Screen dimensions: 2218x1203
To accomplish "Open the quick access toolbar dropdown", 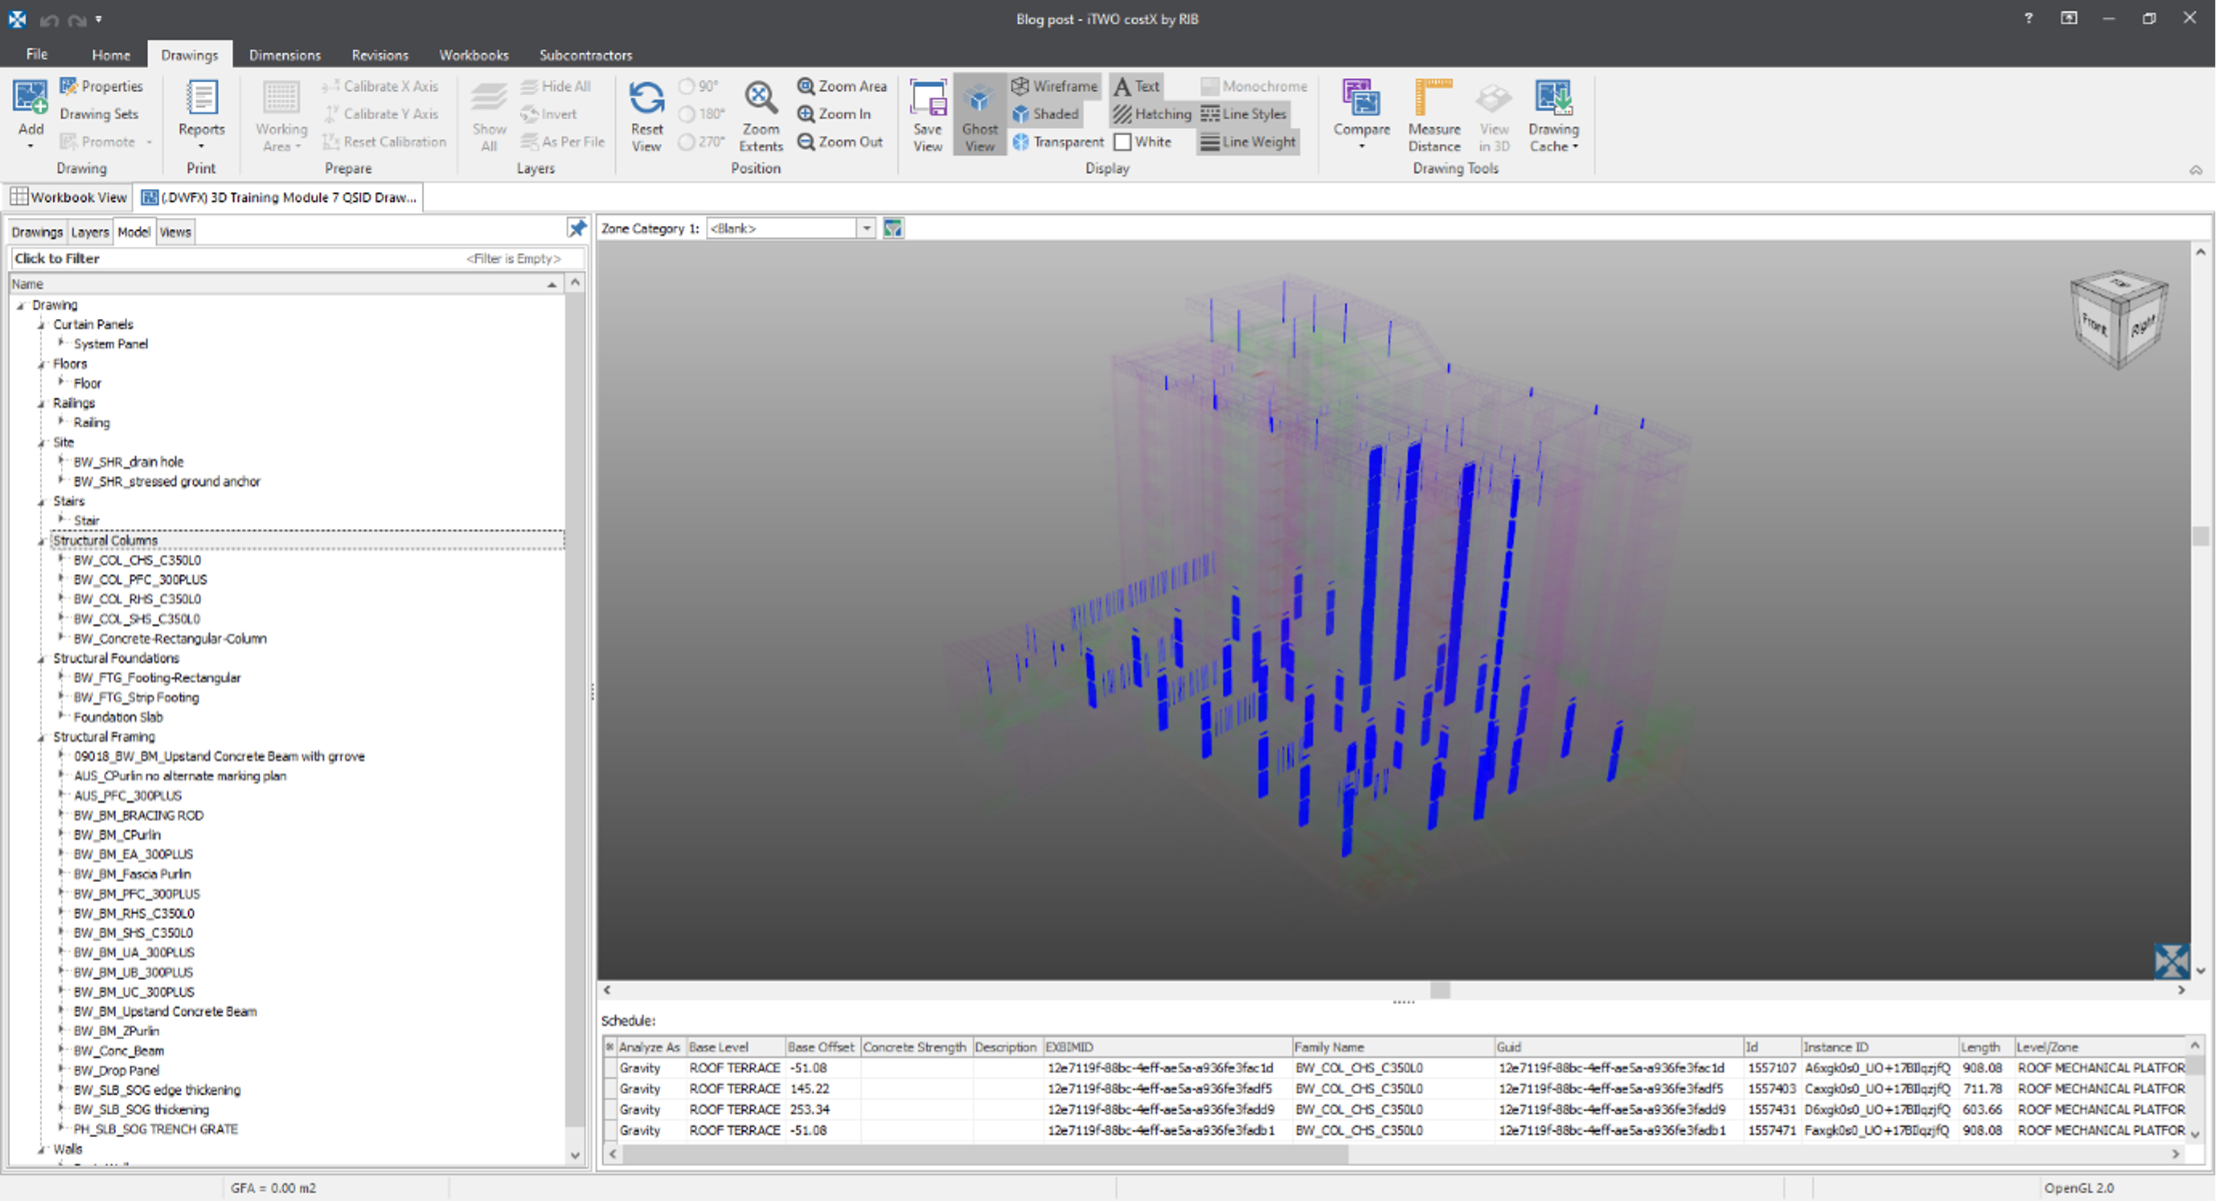I will pos(98,19).
